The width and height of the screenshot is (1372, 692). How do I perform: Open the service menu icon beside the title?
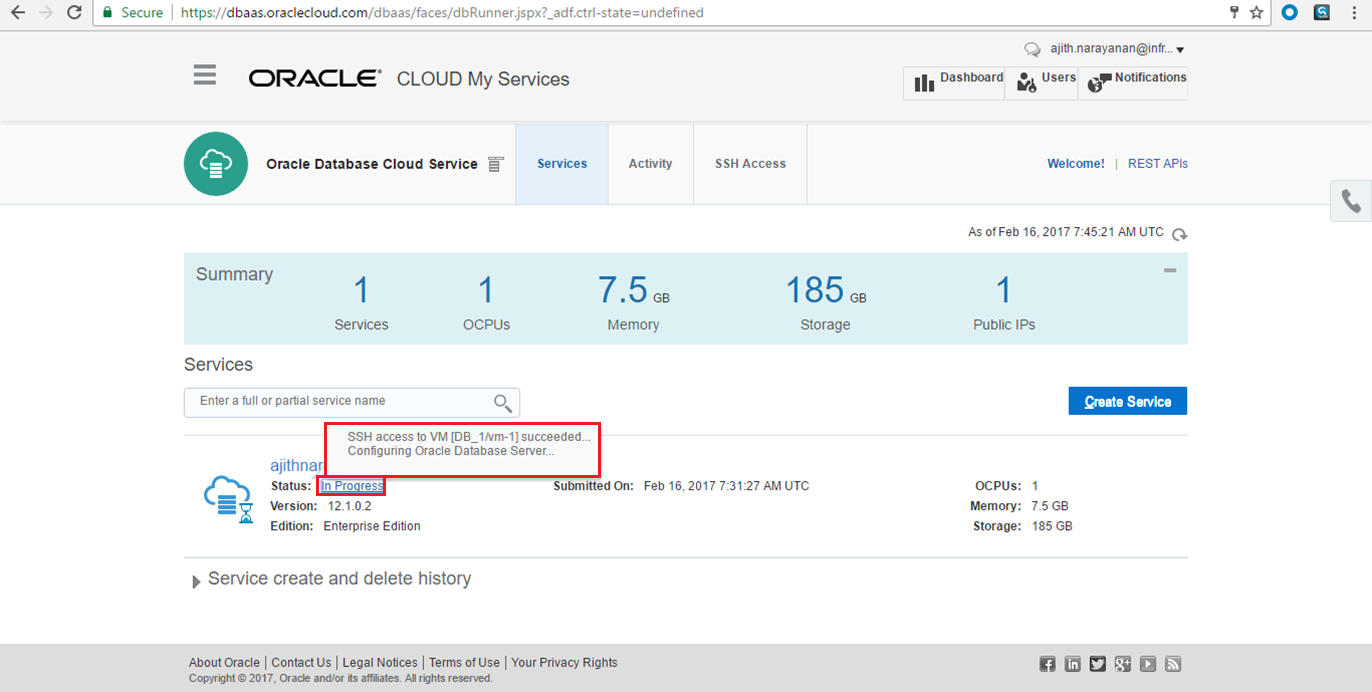(495, 164)
